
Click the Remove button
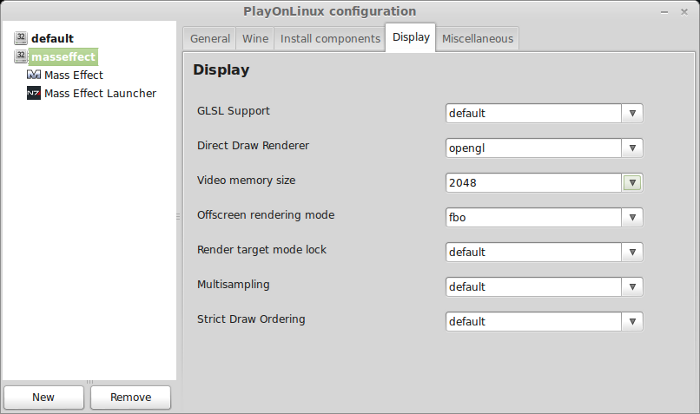click(130, 397)
